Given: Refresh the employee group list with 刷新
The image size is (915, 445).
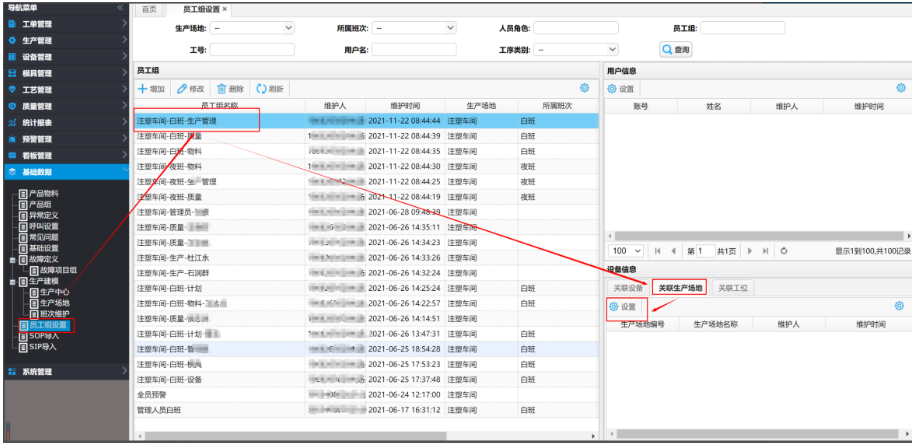Looking at the screenshot, I should point(270,89).
